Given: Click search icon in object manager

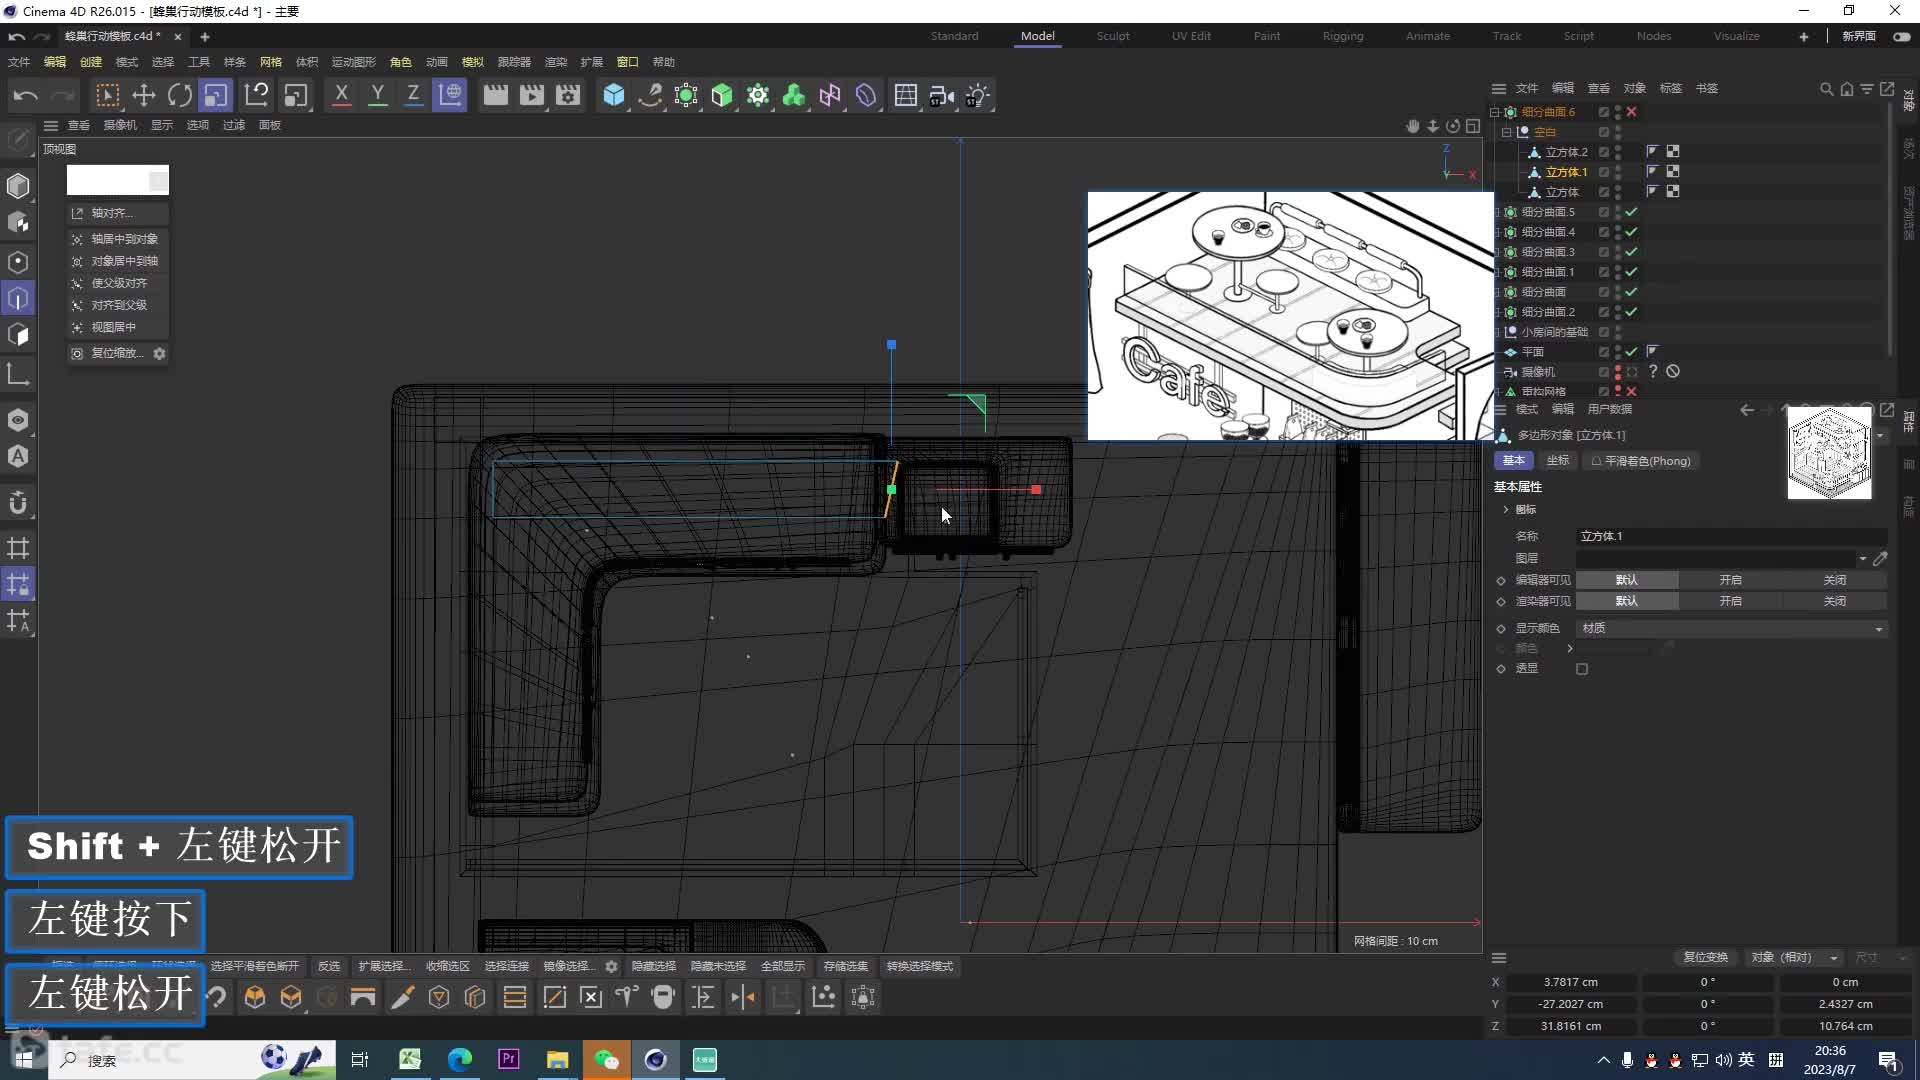Looking at the screenshot, I should [x=1827, y=89].
